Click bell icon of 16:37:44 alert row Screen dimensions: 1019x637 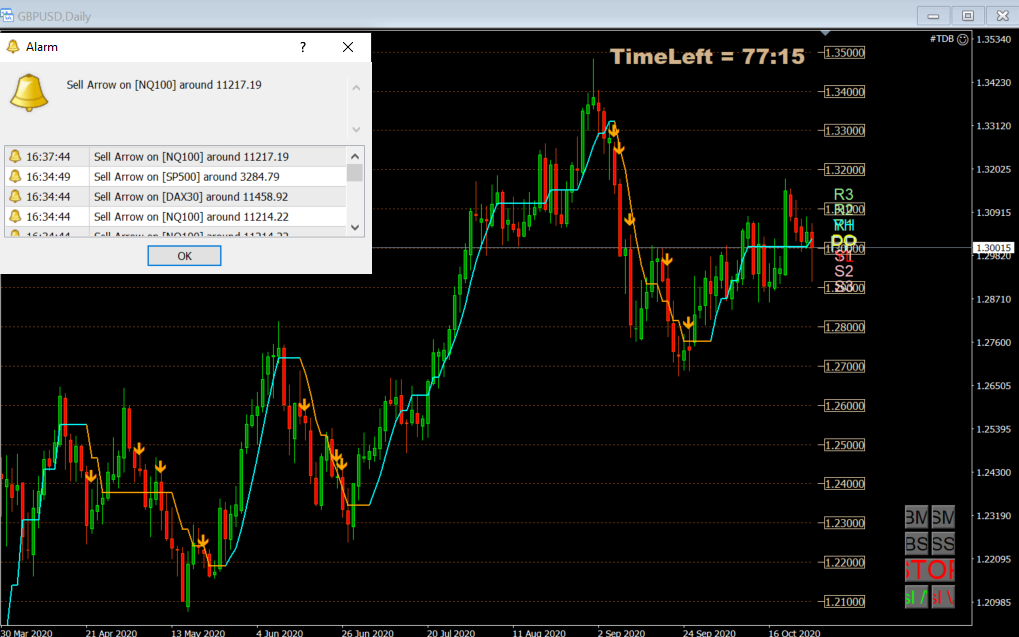(15, 157)
